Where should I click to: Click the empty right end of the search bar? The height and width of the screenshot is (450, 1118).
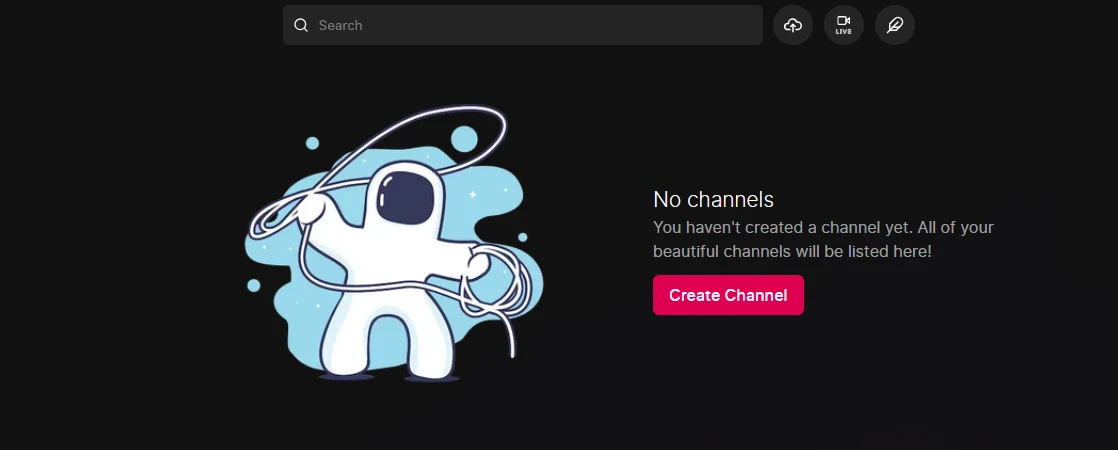coord(720,25)
